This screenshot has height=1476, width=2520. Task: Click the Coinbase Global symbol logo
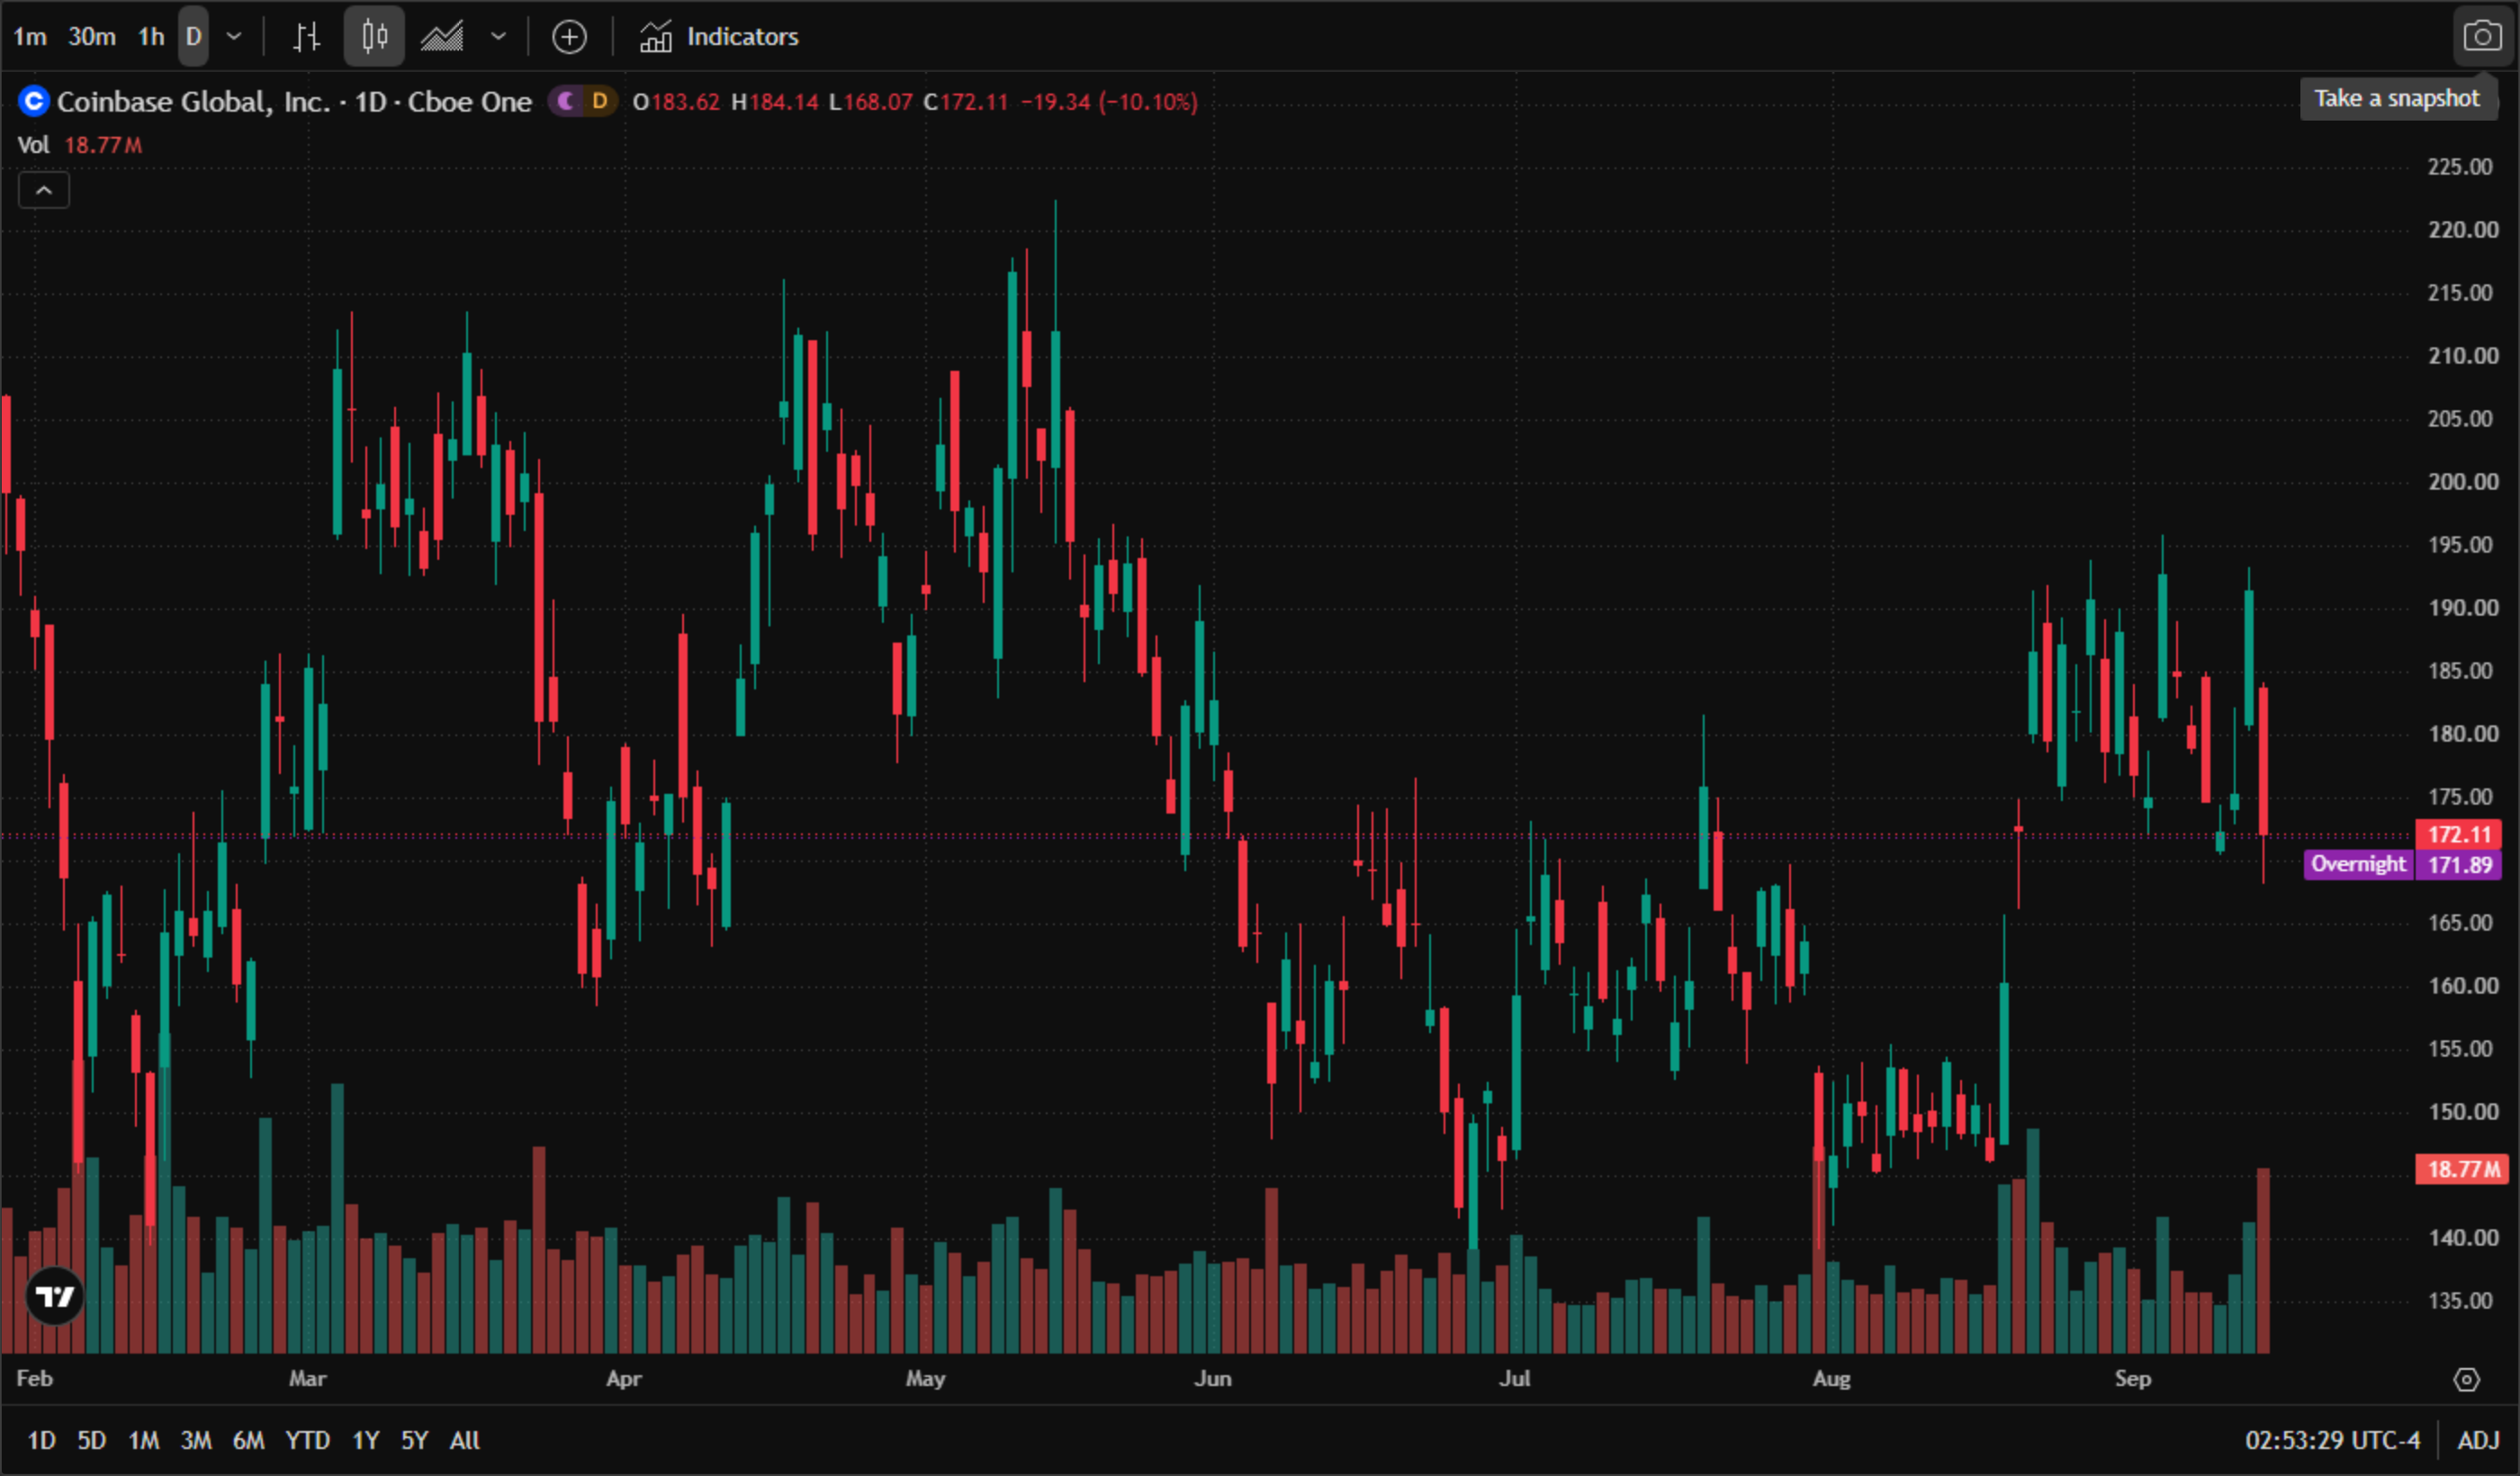[34, 101]
